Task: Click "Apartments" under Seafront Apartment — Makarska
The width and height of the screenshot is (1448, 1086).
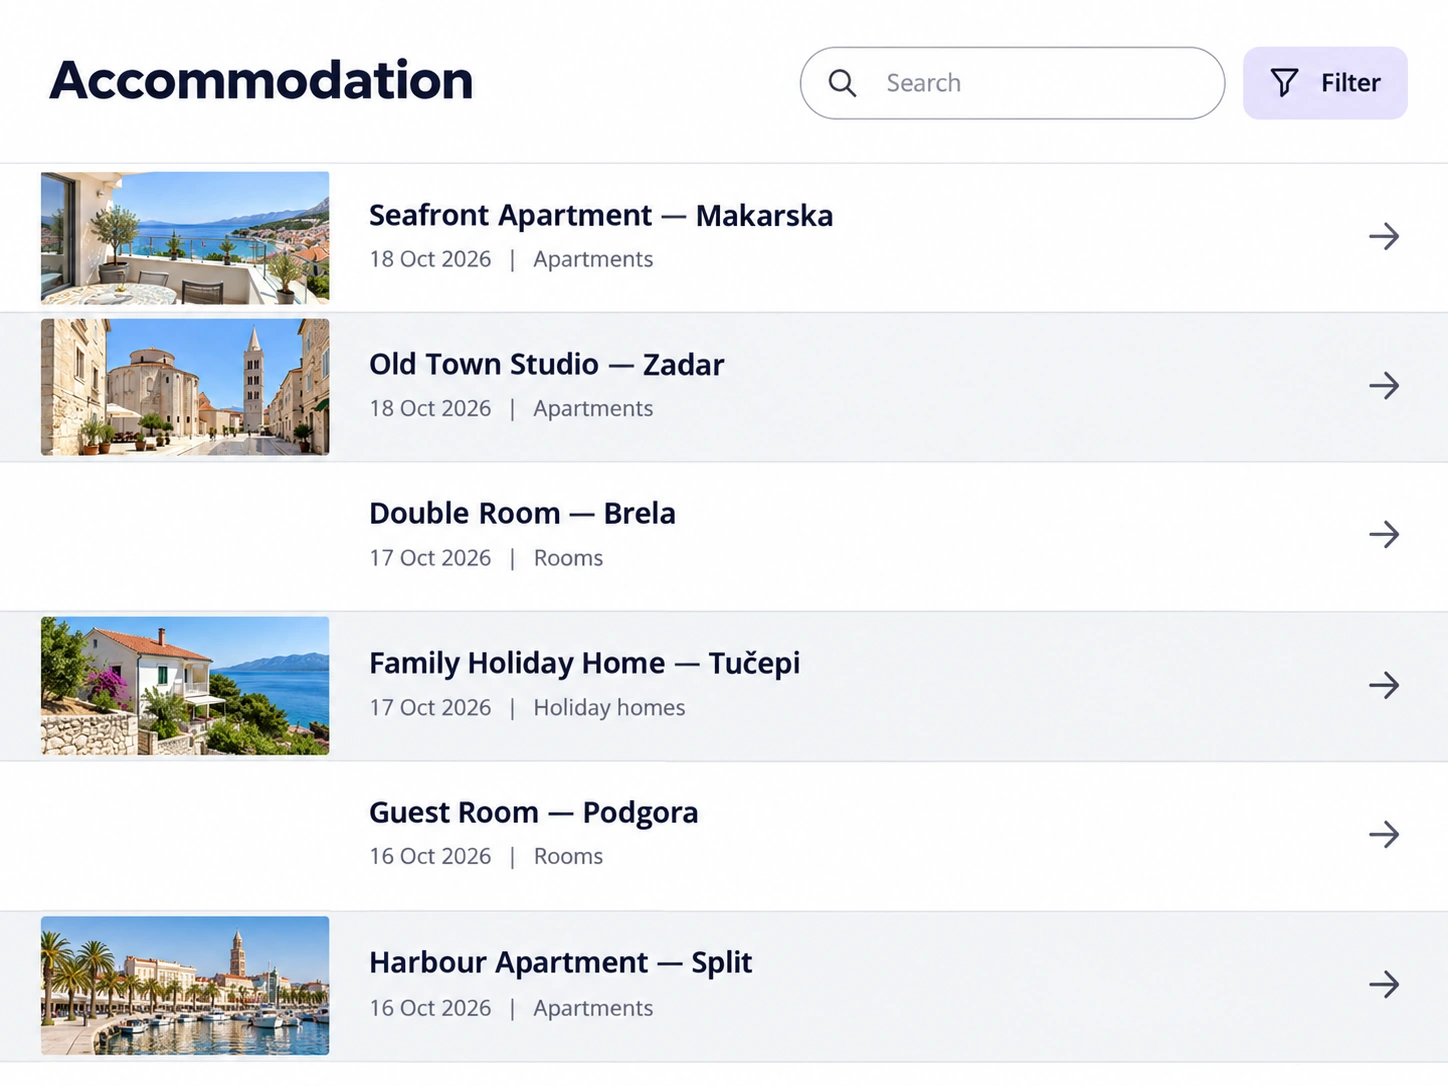Action: tap(593, 259)
